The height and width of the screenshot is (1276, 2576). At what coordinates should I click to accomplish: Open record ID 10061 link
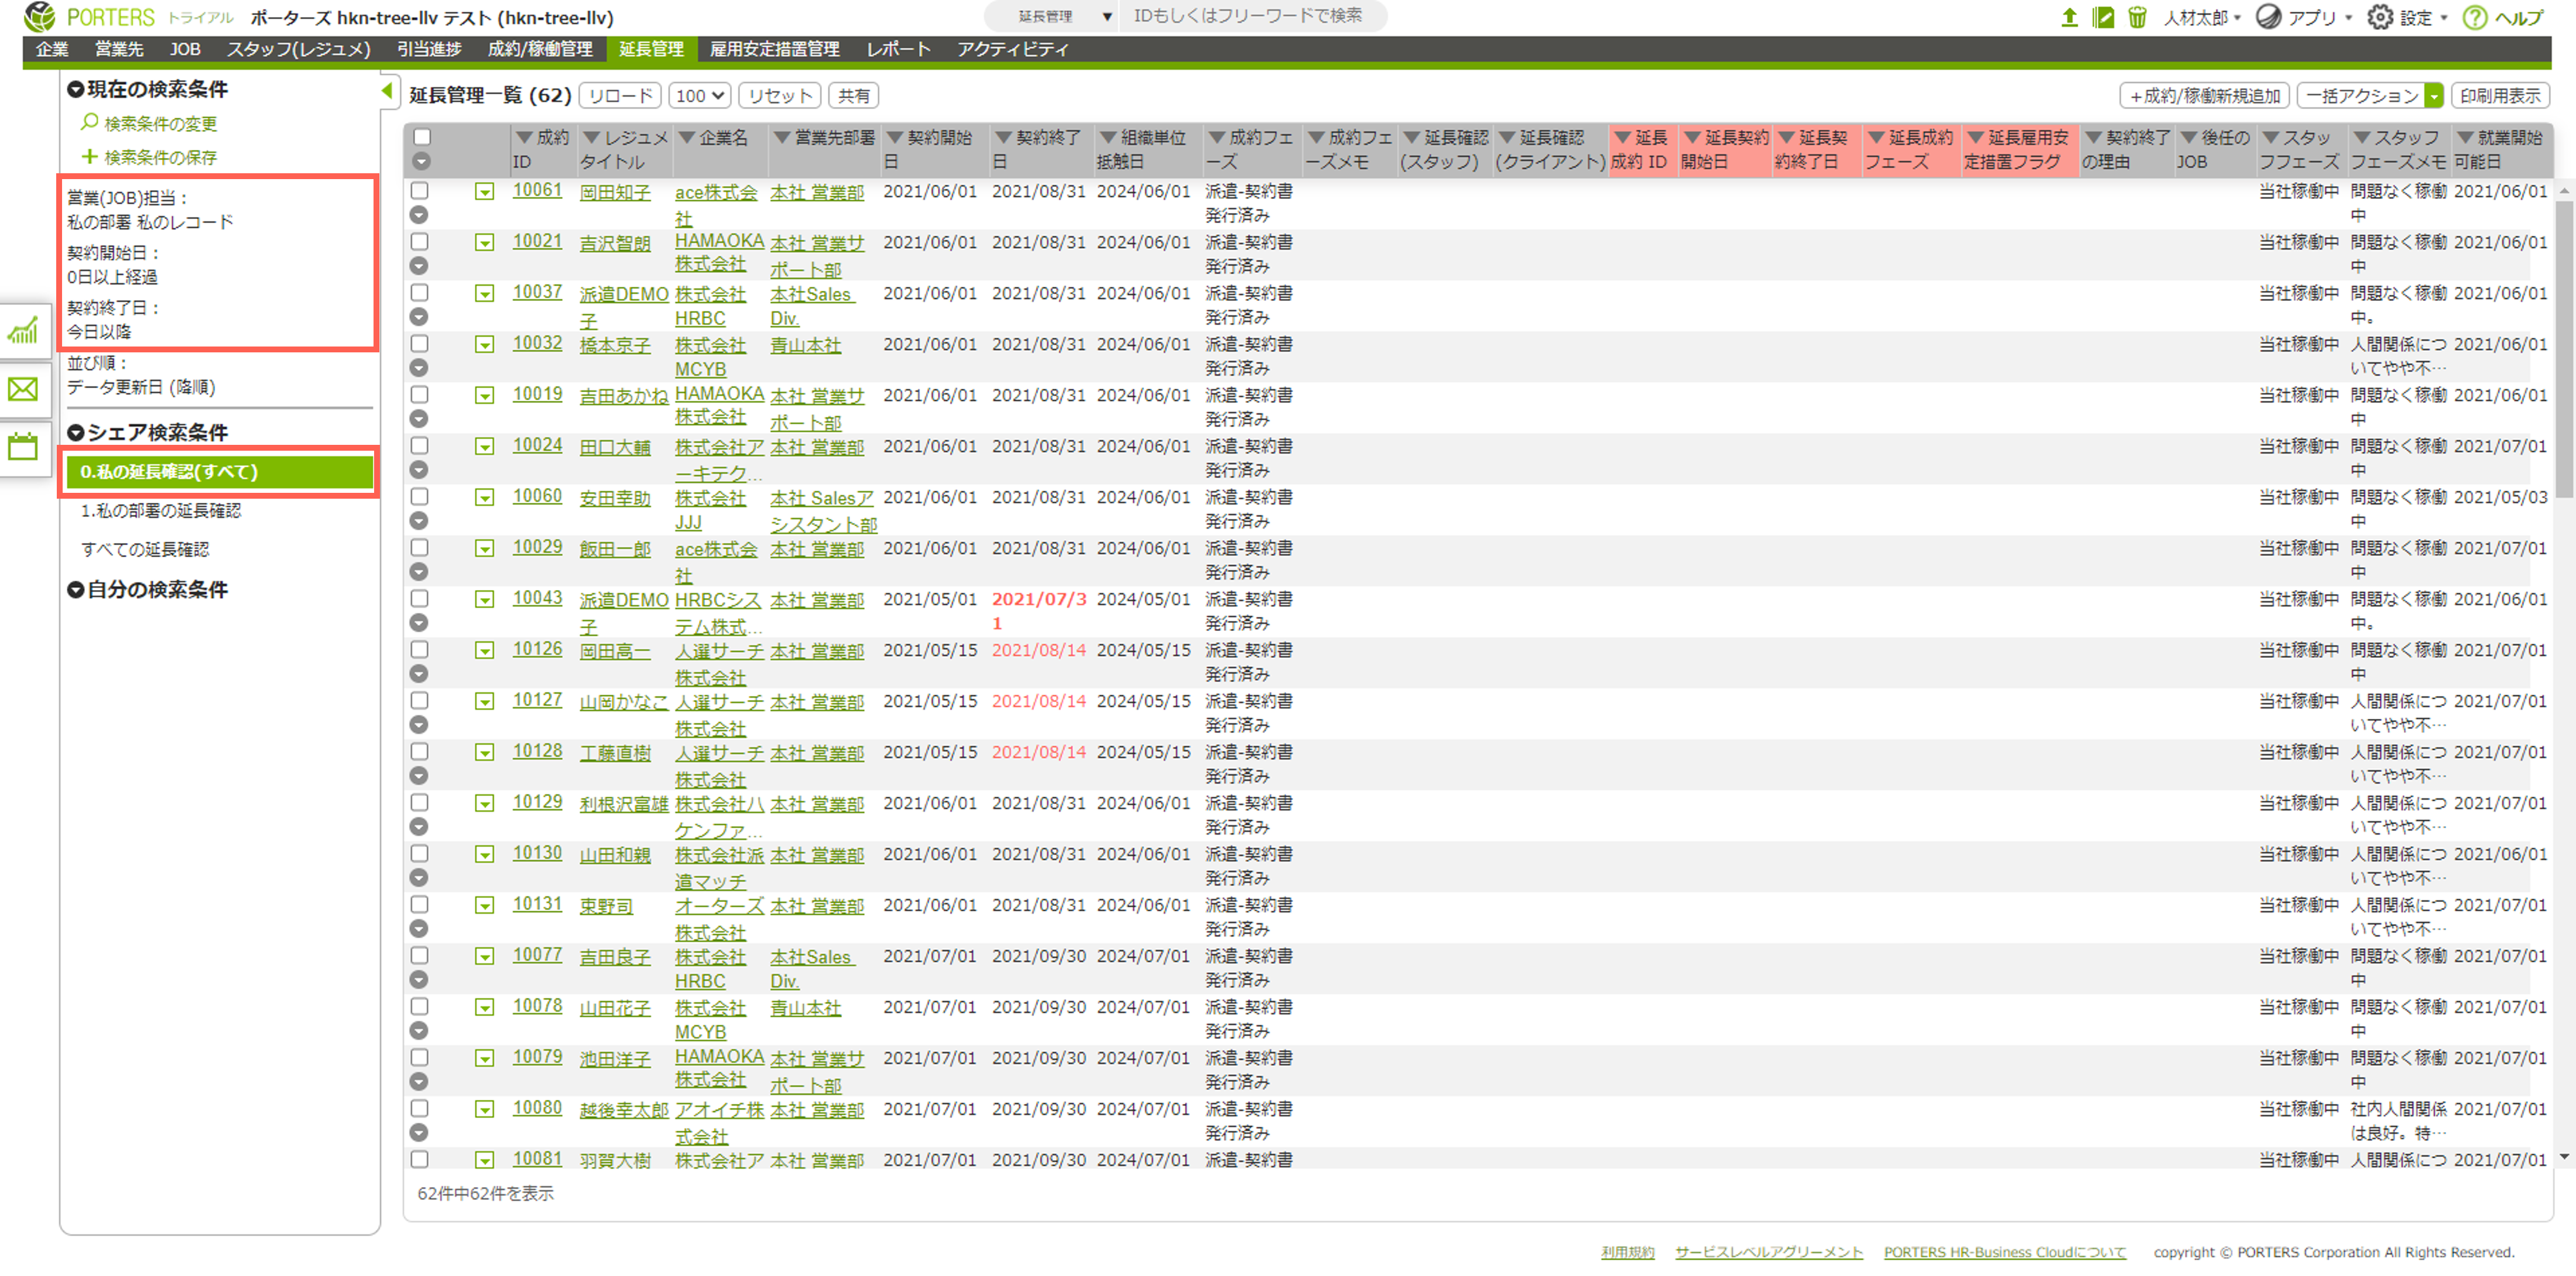coord(537,190)
